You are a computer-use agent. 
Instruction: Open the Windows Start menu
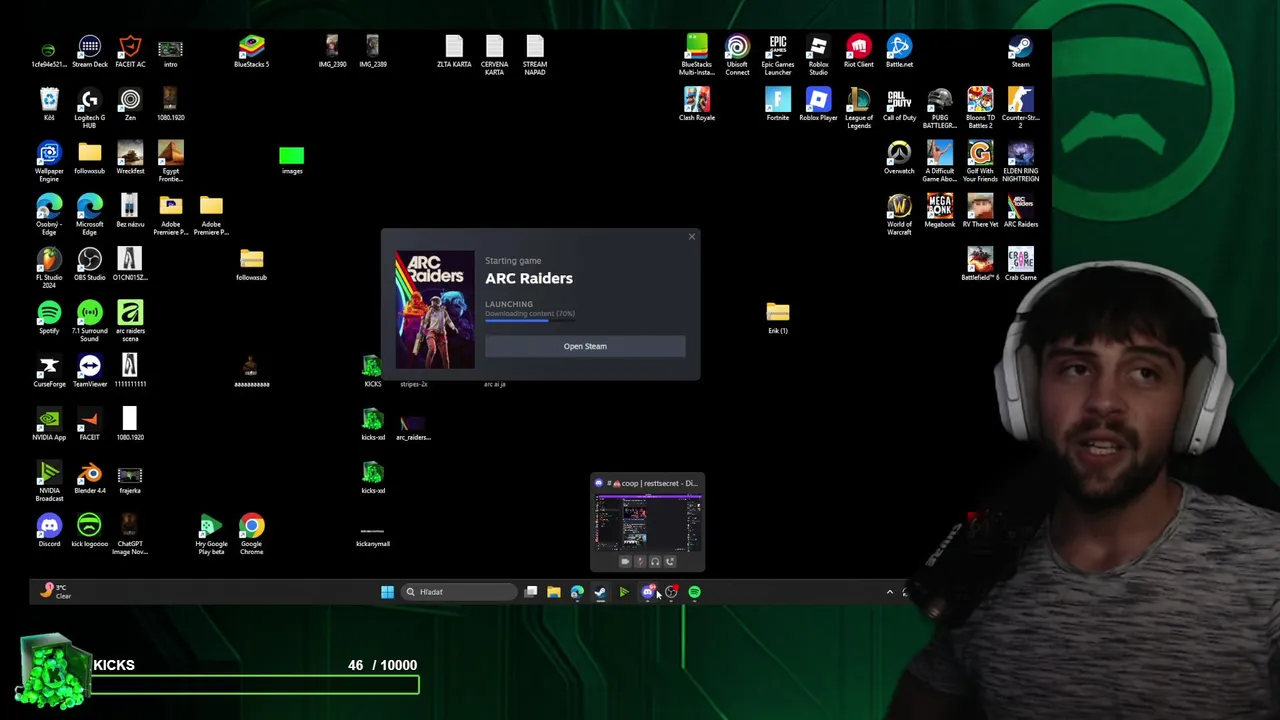[x=387, y=592]
